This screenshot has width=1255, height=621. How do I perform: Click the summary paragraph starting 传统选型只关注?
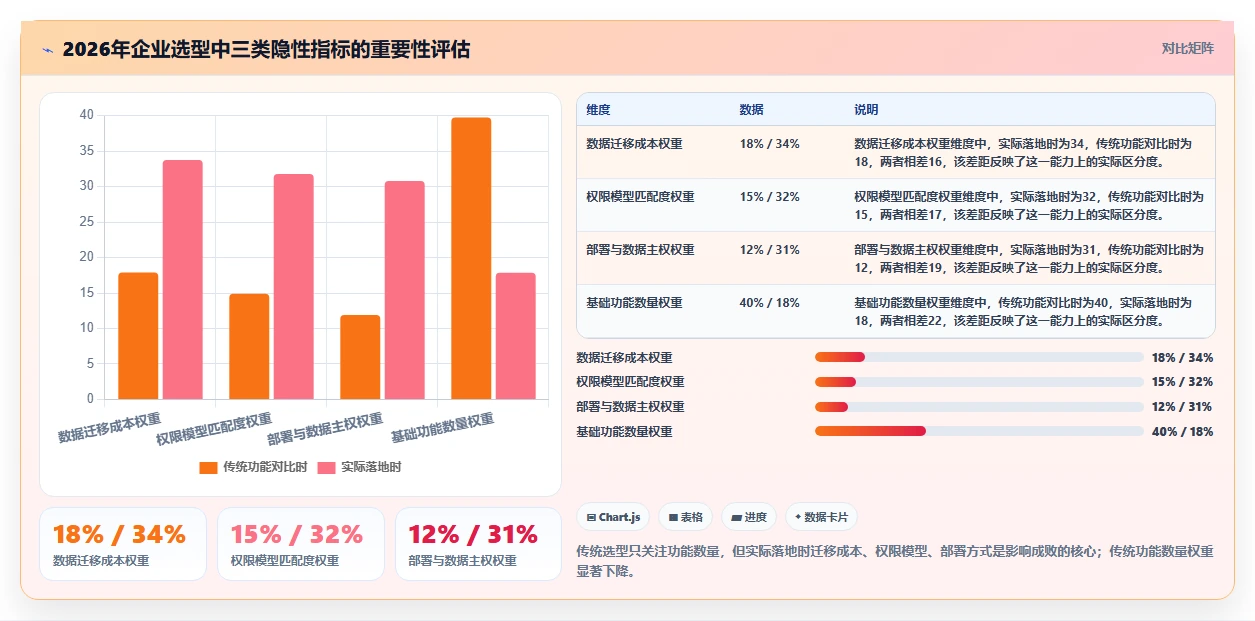(x=896, y=561)
